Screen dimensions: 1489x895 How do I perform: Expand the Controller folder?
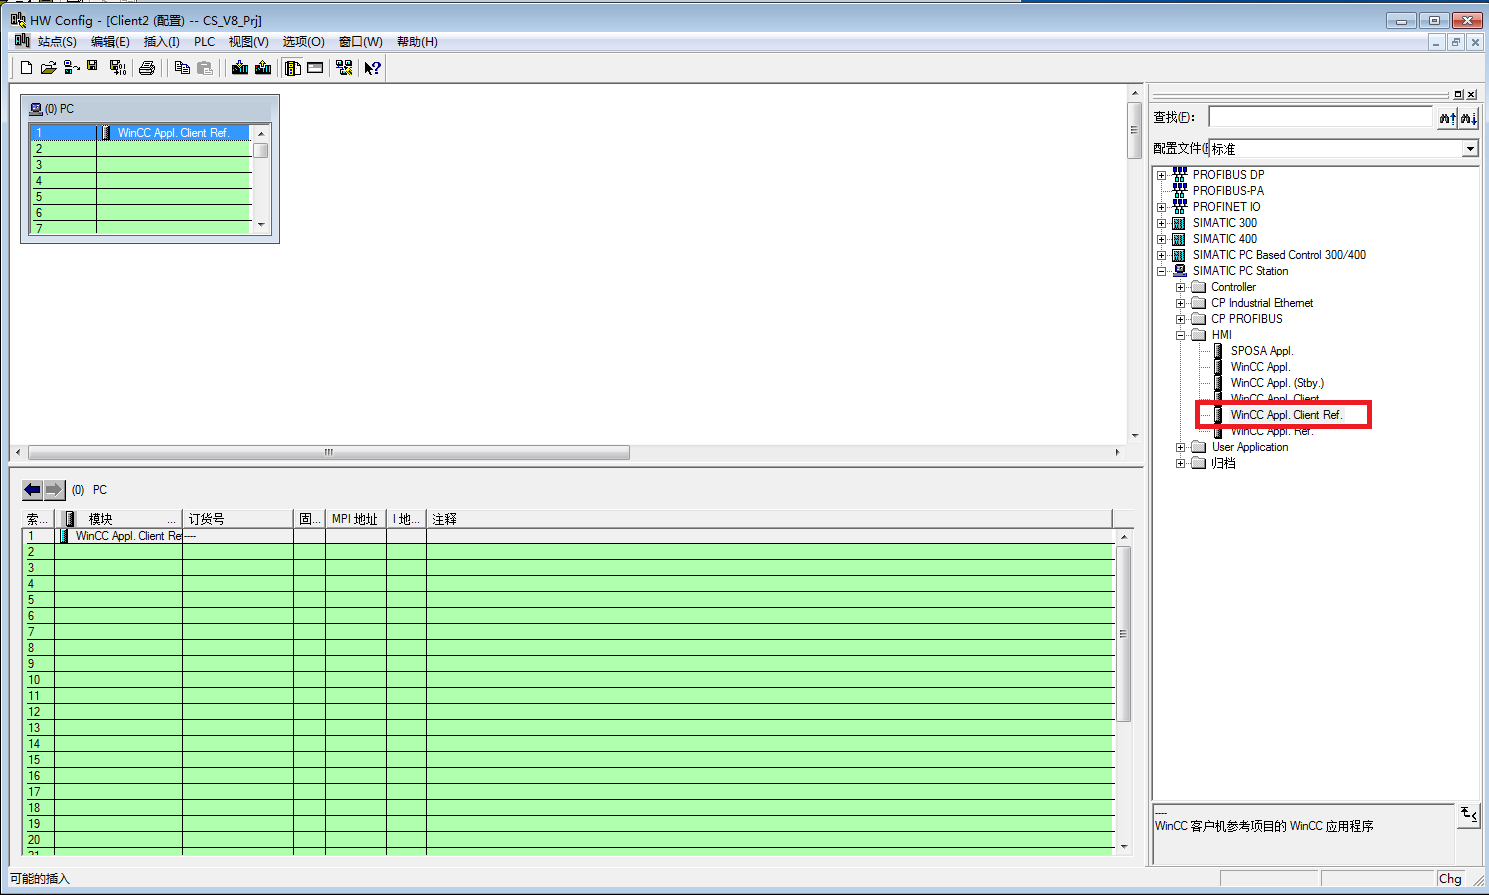[x=1181, y=287]
